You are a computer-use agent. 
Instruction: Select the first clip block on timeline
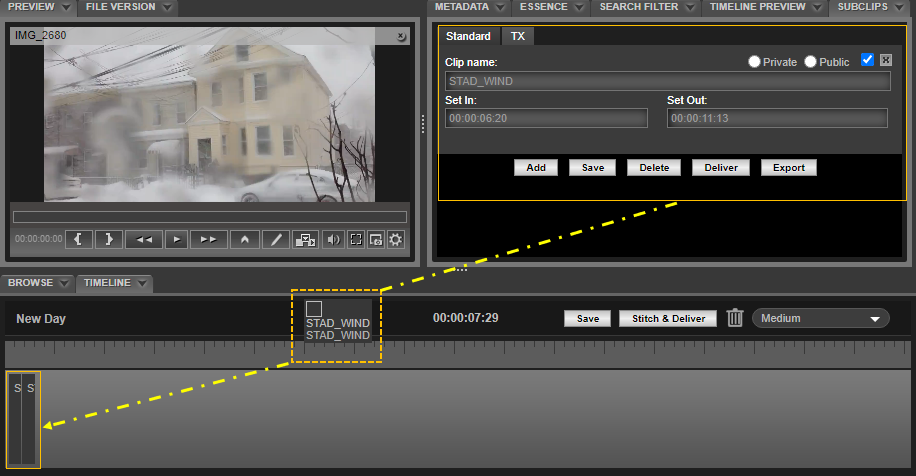coord(15,419)
